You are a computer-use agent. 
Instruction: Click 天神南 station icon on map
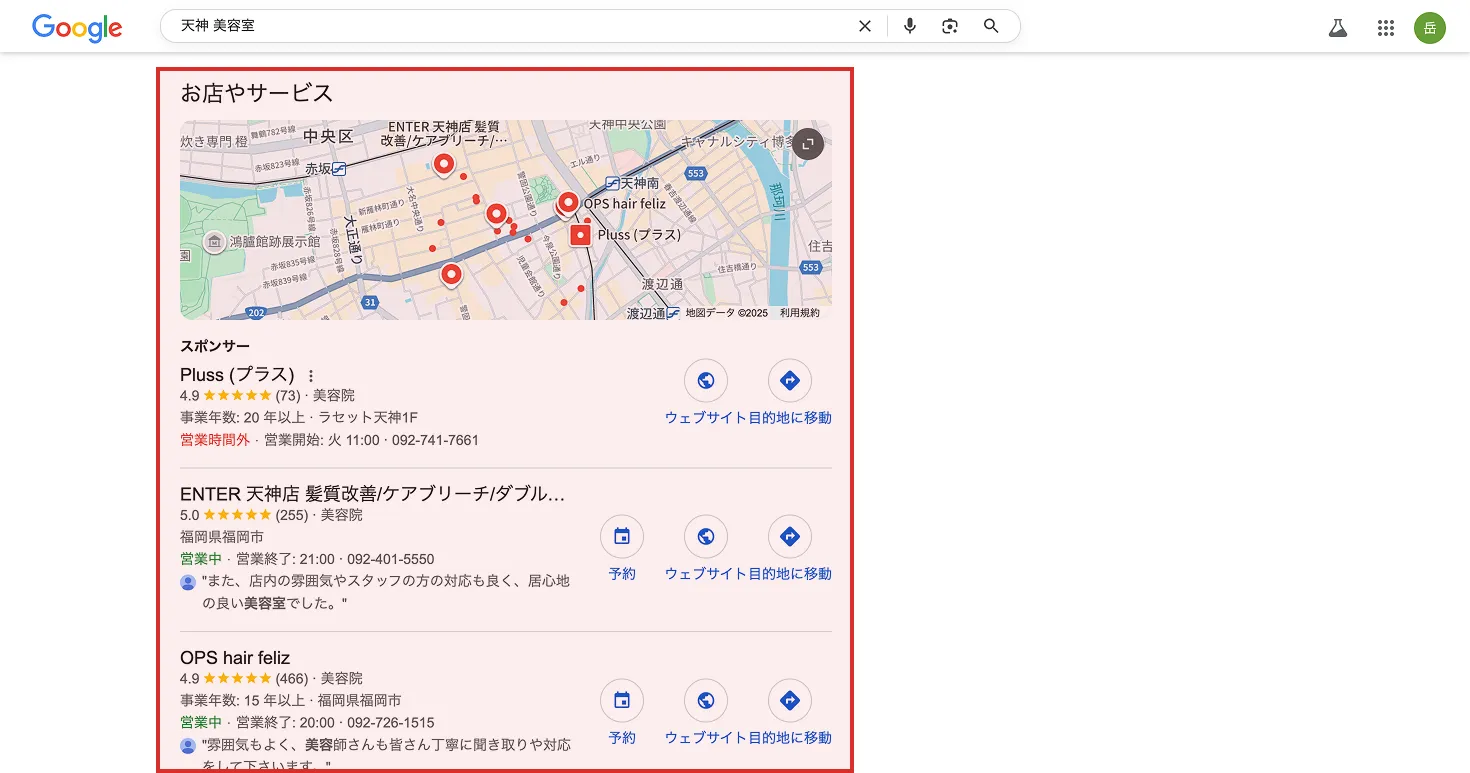(x=612, y=183)
